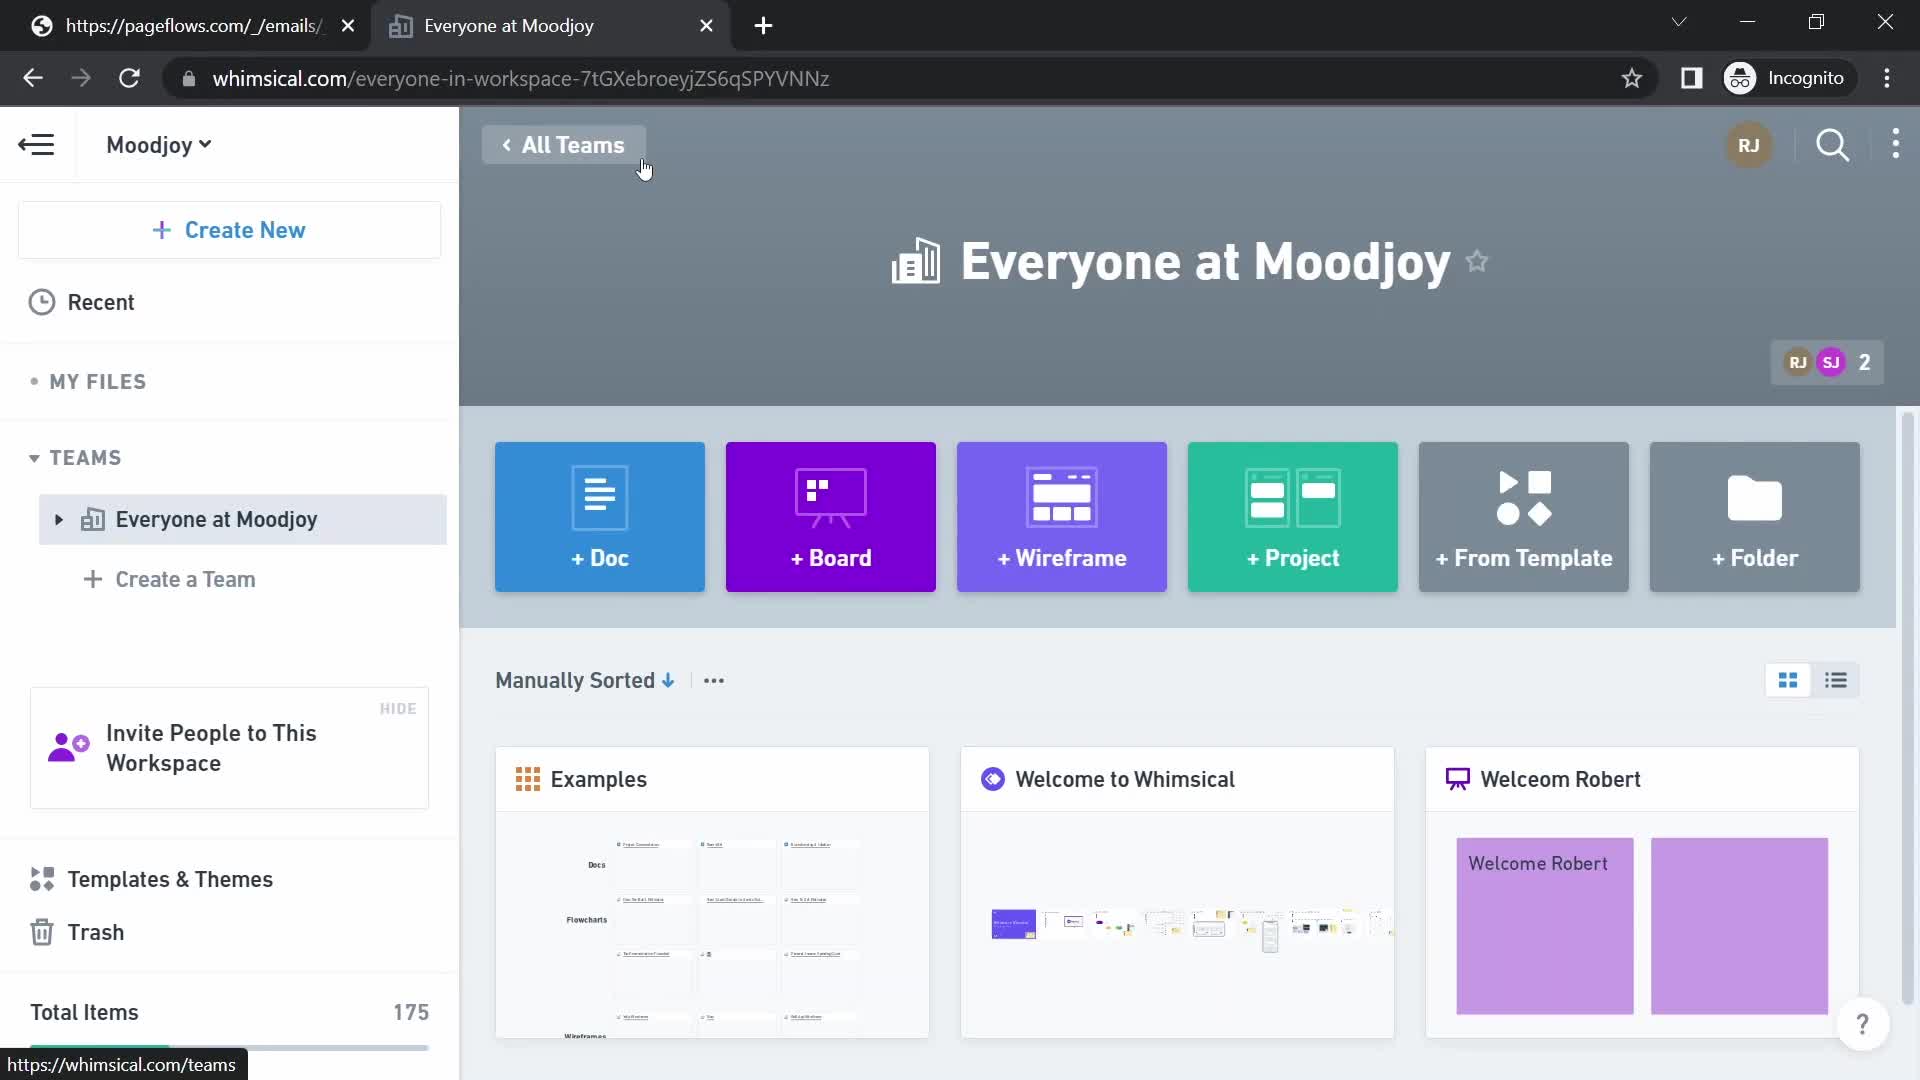
Task: Click the storage usage progress bar
Action: tap(229, 1048)
